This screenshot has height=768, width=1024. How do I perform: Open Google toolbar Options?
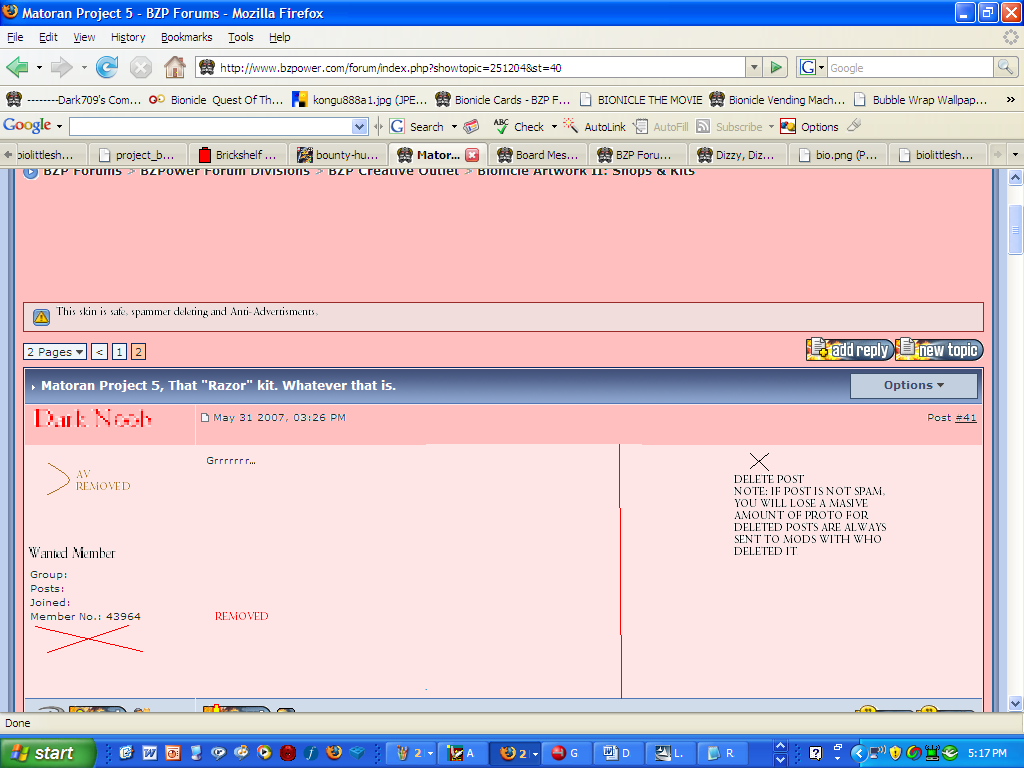click(810, 127)
